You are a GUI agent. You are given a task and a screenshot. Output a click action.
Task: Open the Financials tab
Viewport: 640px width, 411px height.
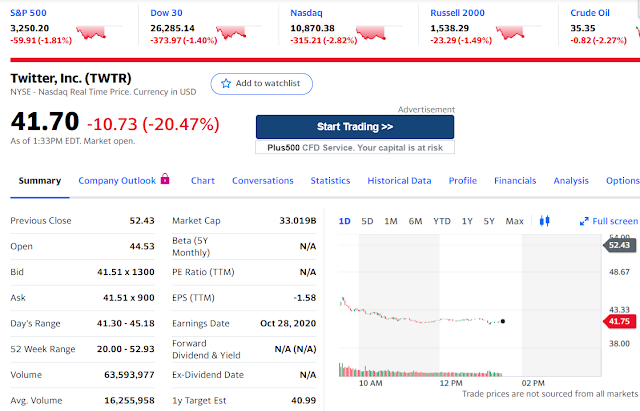(515, 181)
